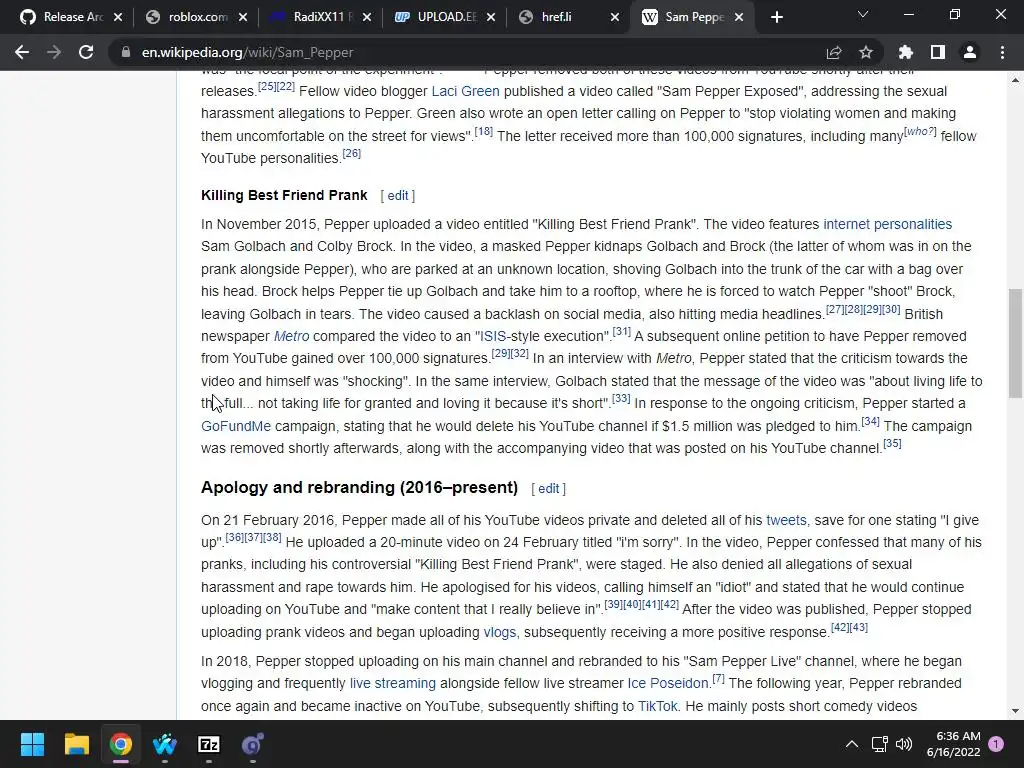Show hidden system tray icons
The height and width of the screenshot is (768, 1024).
tap(852, 744)
